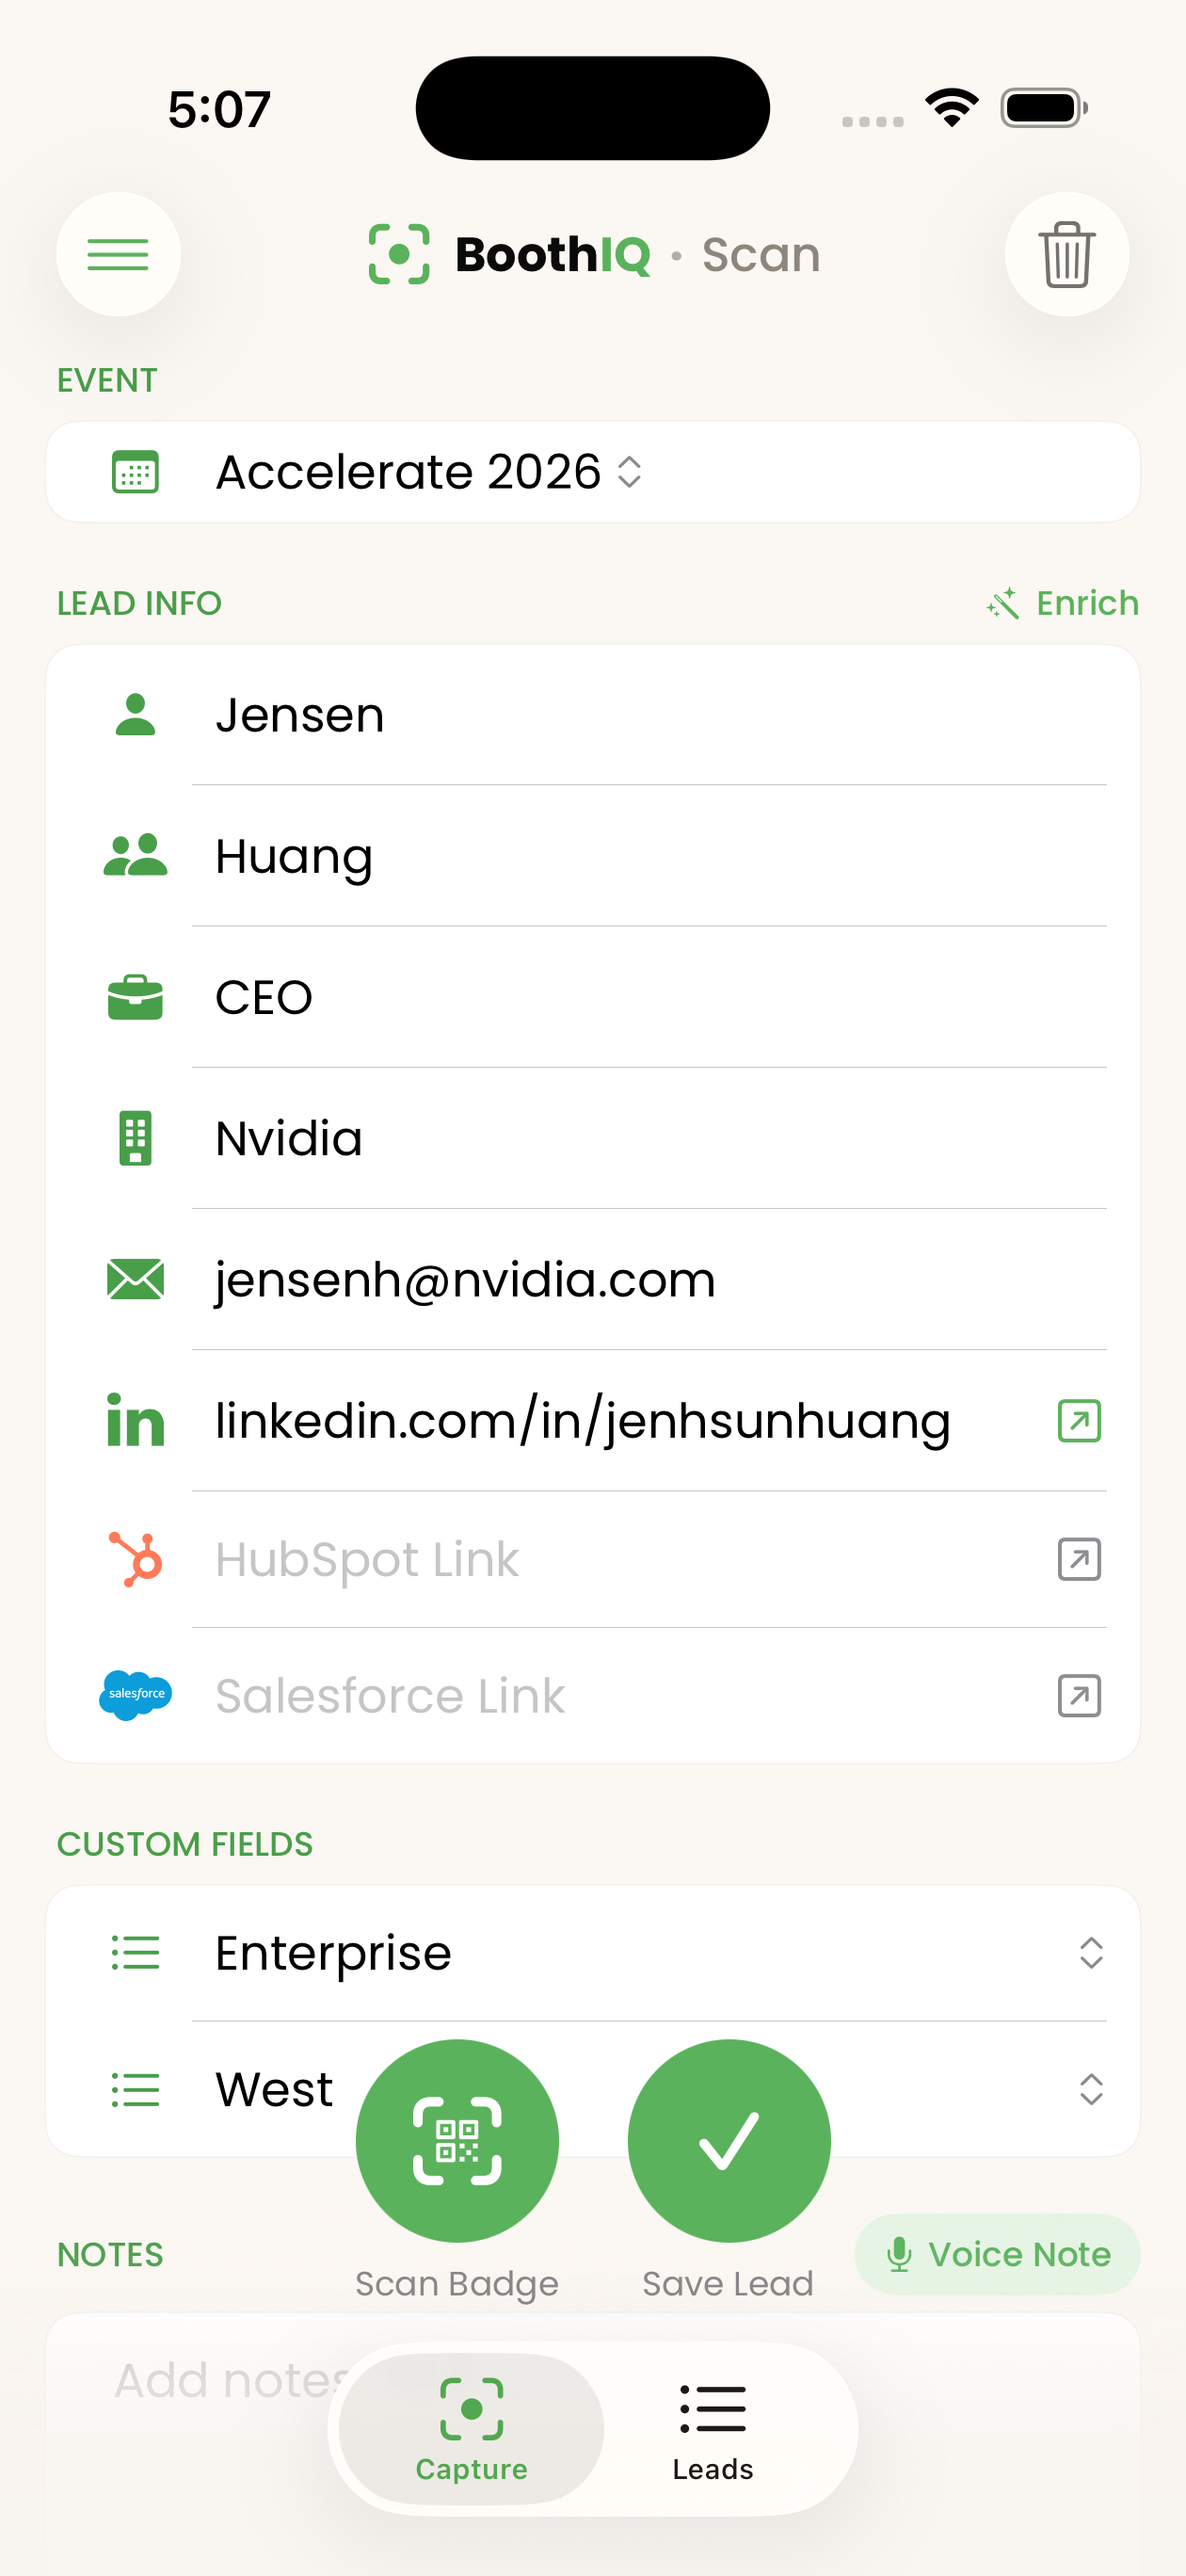The width and height of the screenshot is (1186, 2576).
Task: Open HubSpot external link icon
Action: [1078, 1559]
